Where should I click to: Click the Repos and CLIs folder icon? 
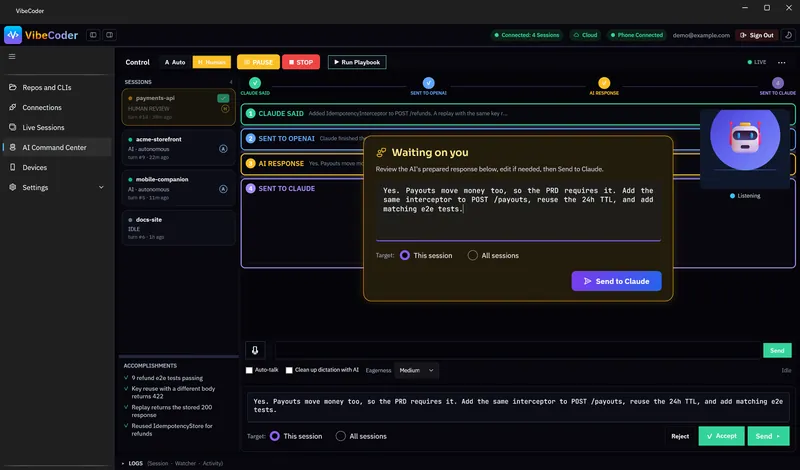click(13, 87)
